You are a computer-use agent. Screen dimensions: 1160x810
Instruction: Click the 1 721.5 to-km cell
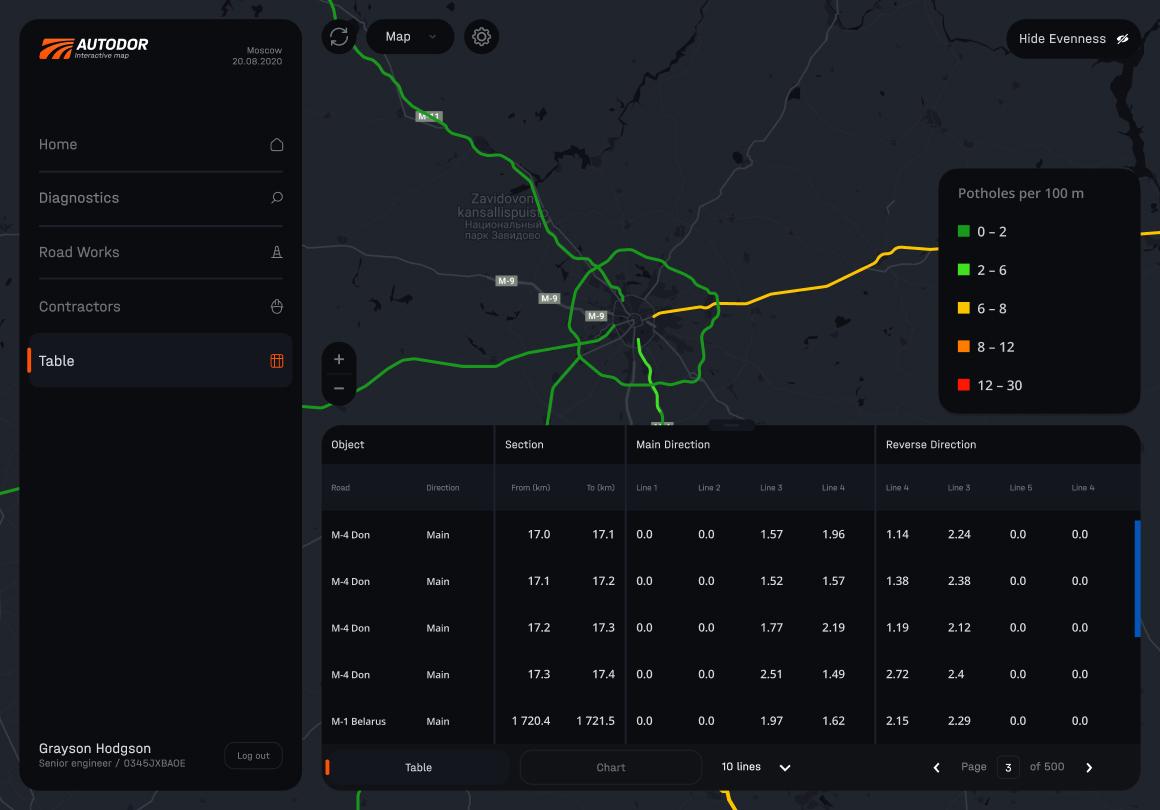coord(595,720)
